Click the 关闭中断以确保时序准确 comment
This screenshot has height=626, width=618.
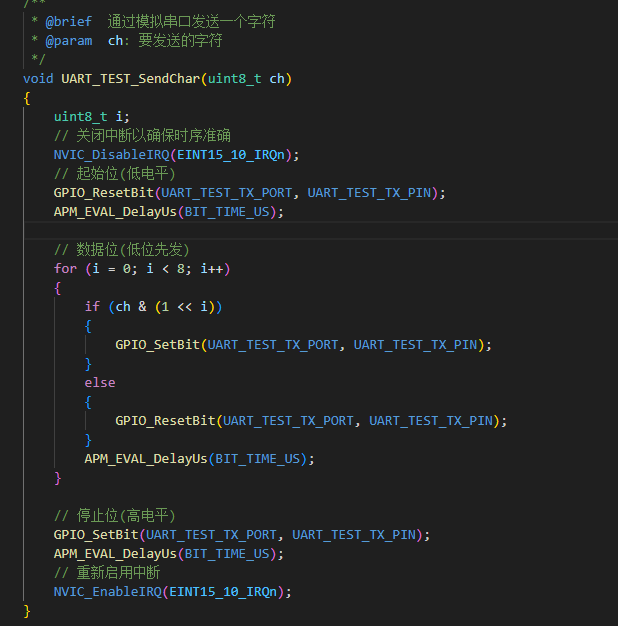142,136
